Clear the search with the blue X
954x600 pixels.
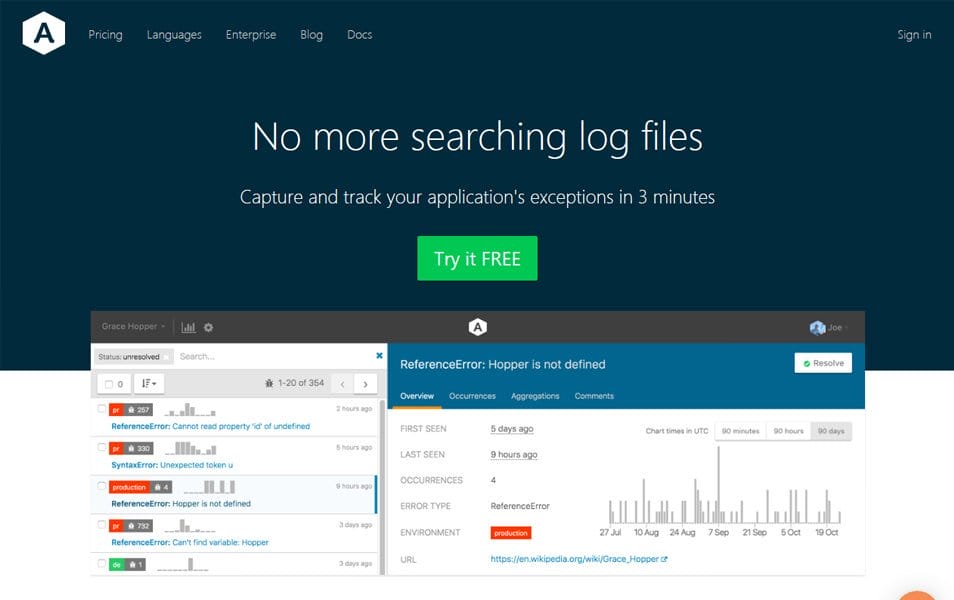[x=379, y=356]
